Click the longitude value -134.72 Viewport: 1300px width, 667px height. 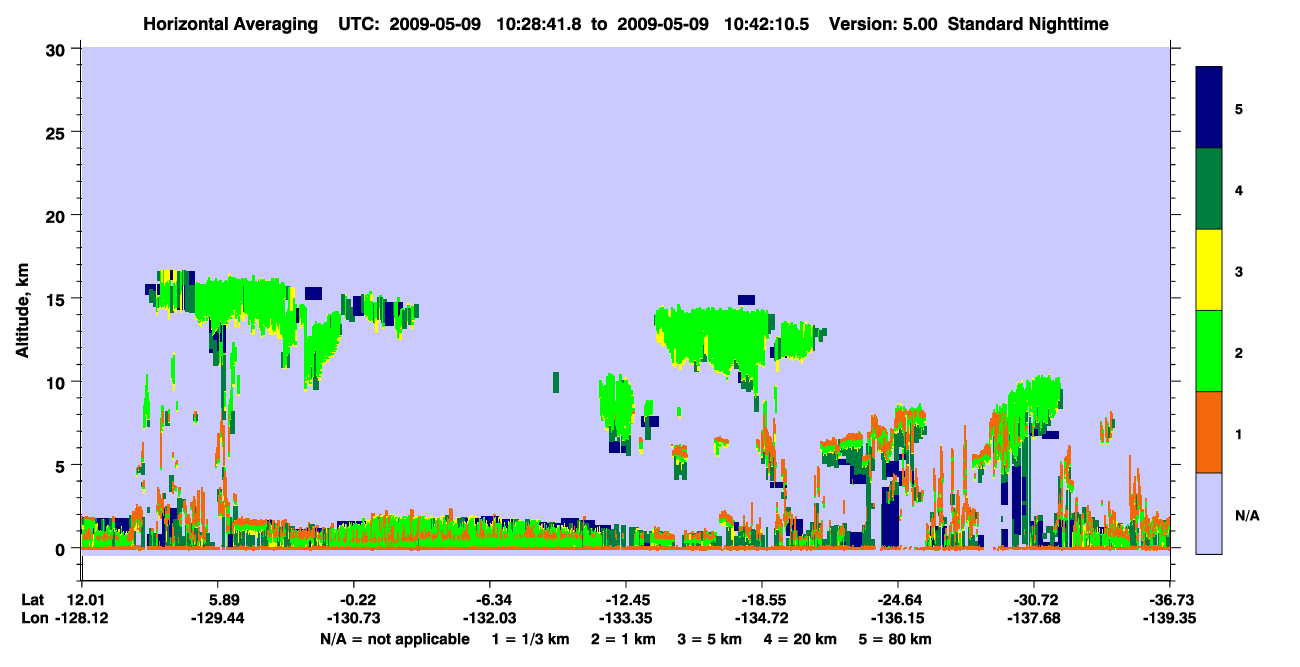click(763, 619)
